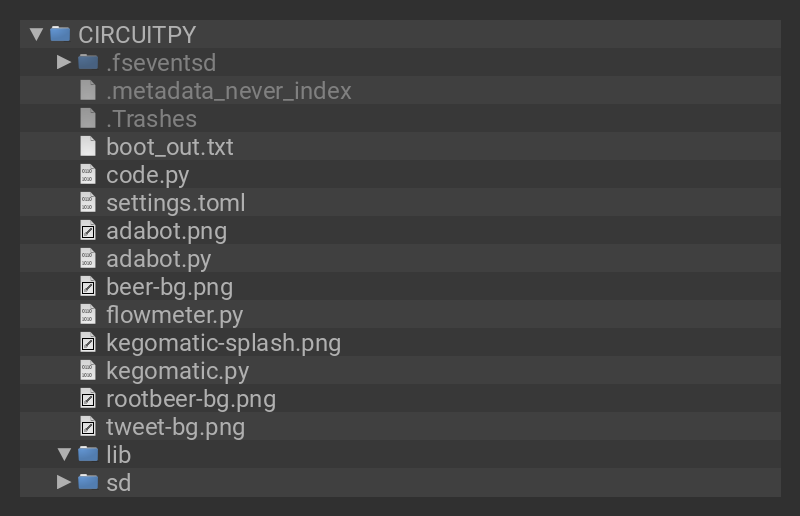
Task: Click the adabot.png image icon
Action: click(88, 231)
